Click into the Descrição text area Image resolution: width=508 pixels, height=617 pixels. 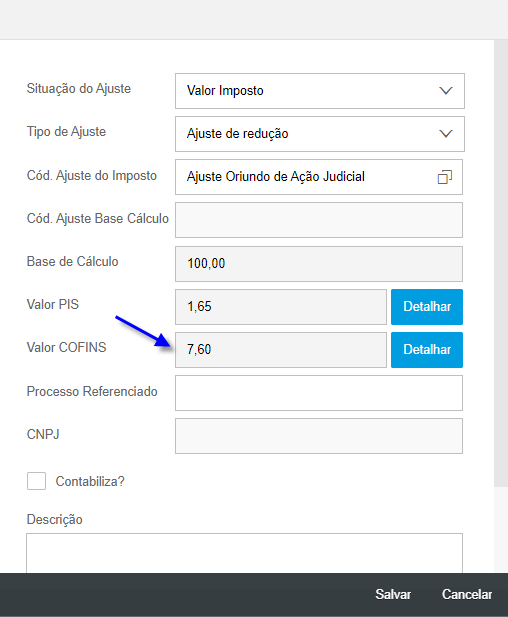tap(244, 553)
